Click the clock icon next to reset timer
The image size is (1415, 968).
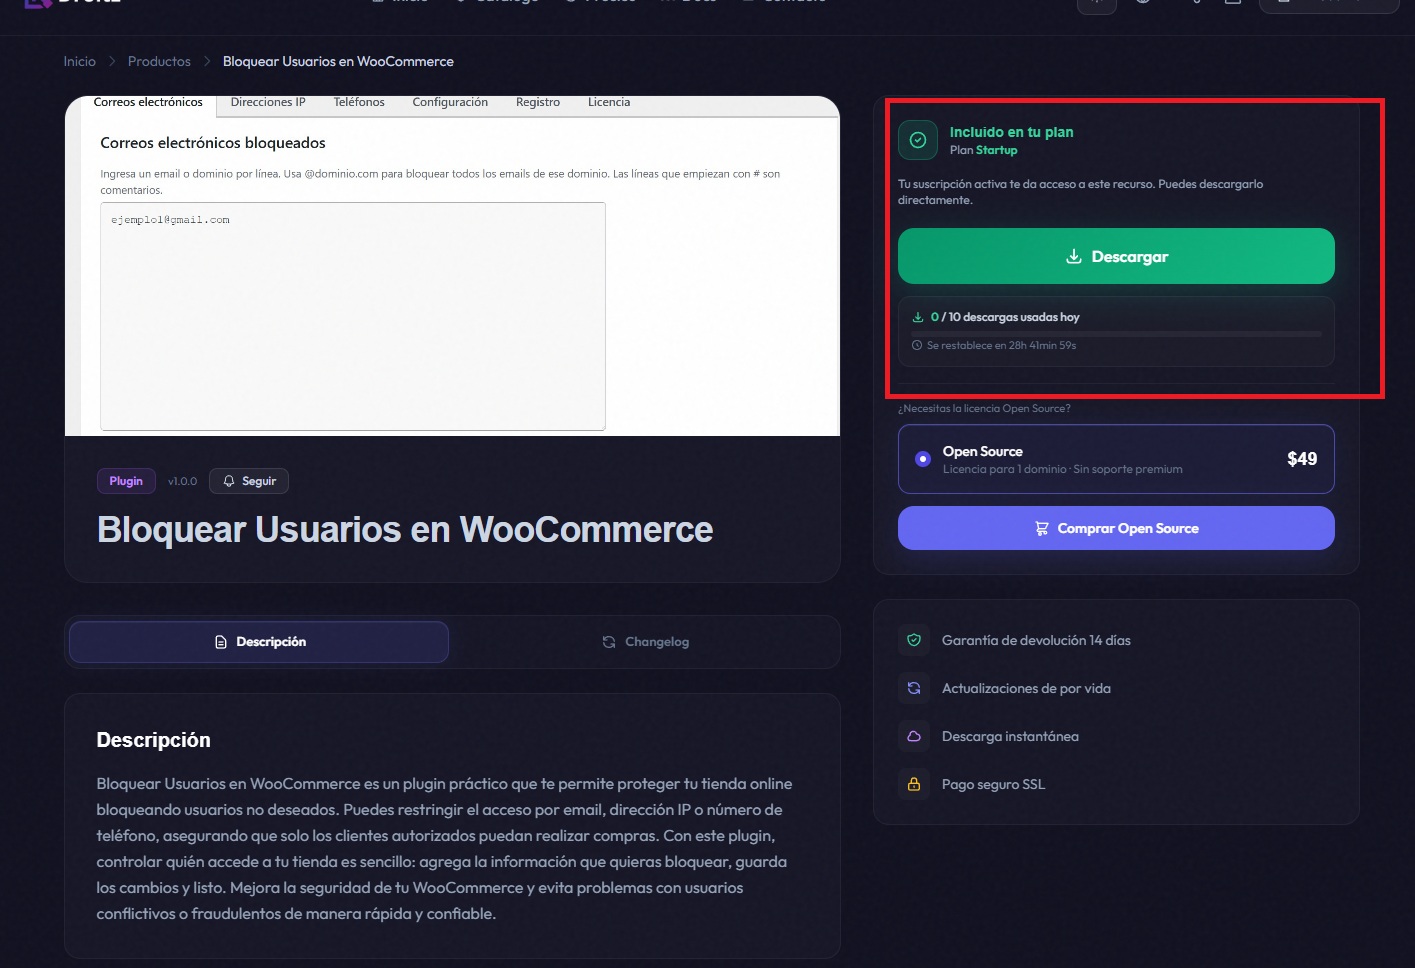point(917,346)
